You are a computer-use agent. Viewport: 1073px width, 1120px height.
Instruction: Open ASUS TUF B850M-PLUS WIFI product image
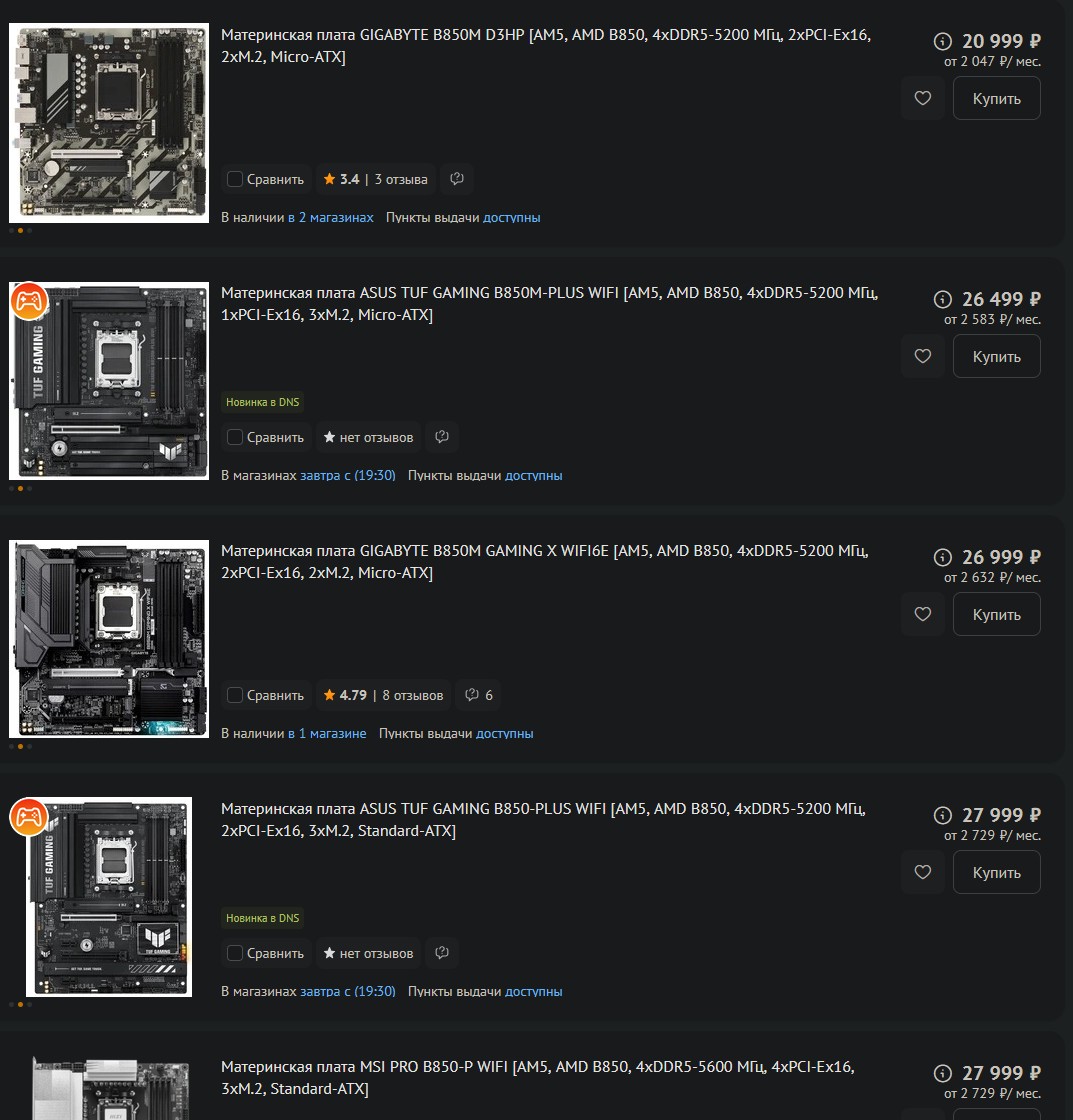click(x=109, y=381)
